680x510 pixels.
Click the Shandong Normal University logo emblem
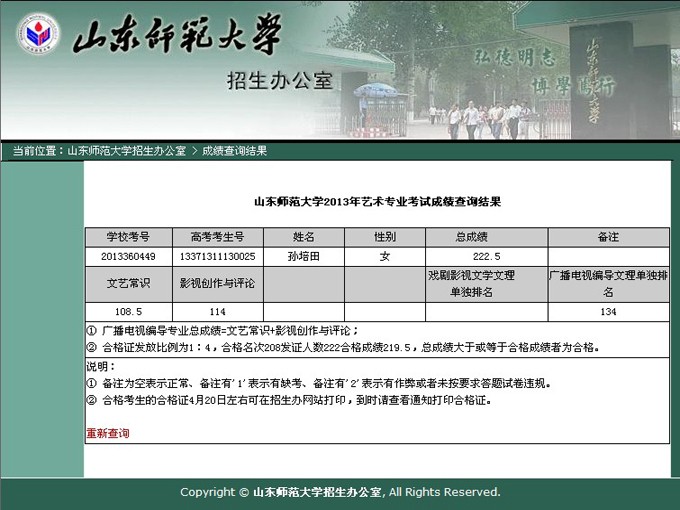point(38,34)
